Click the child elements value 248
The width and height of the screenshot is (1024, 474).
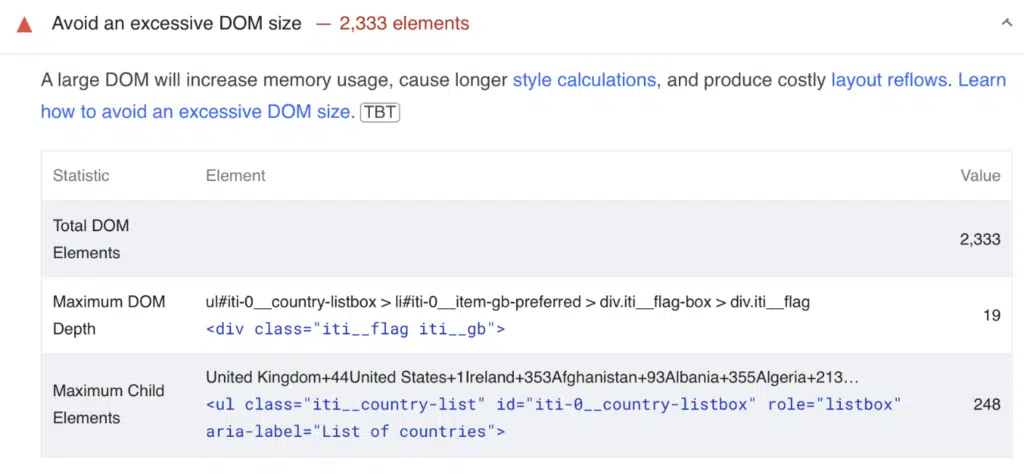tap(986, 404)
